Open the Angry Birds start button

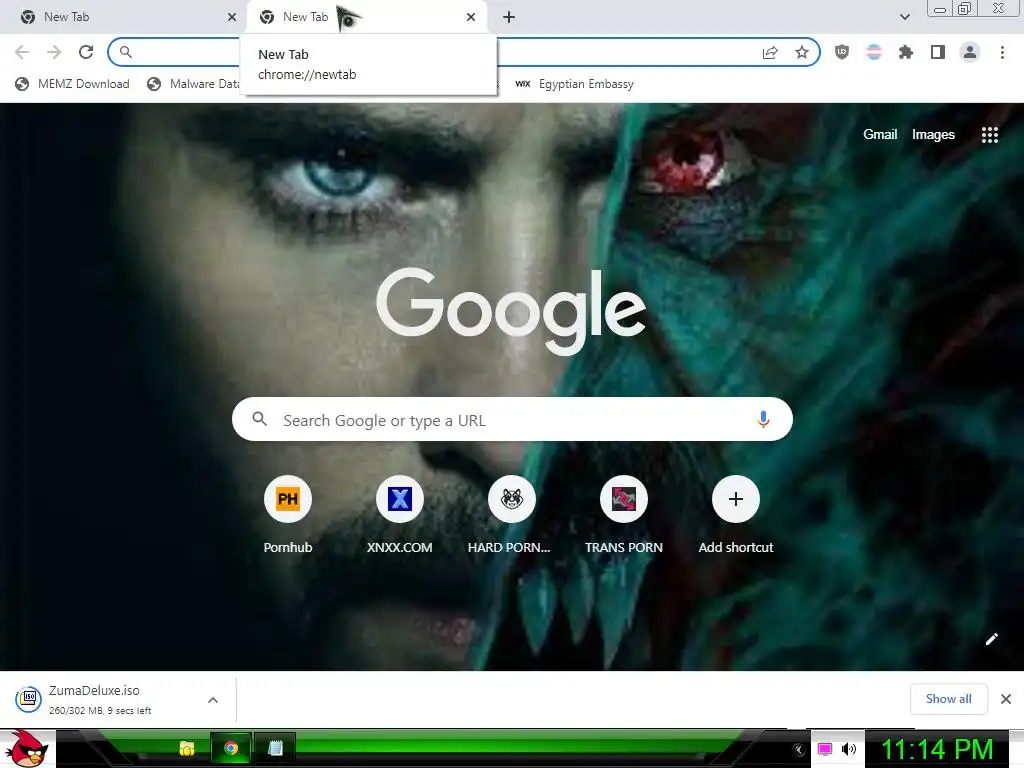coord(27,748)
